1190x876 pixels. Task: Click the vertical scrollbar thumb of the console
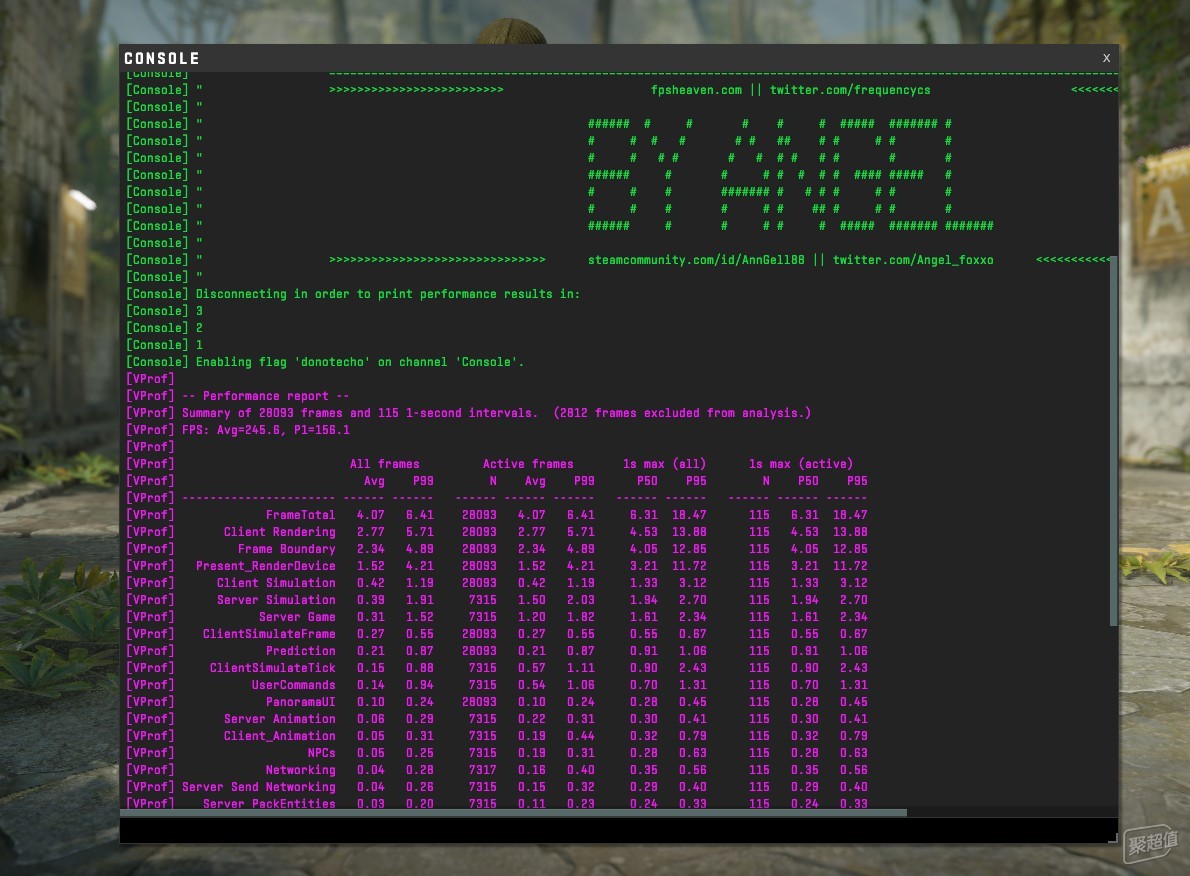pyautogui.click(x=1113, y=441)
